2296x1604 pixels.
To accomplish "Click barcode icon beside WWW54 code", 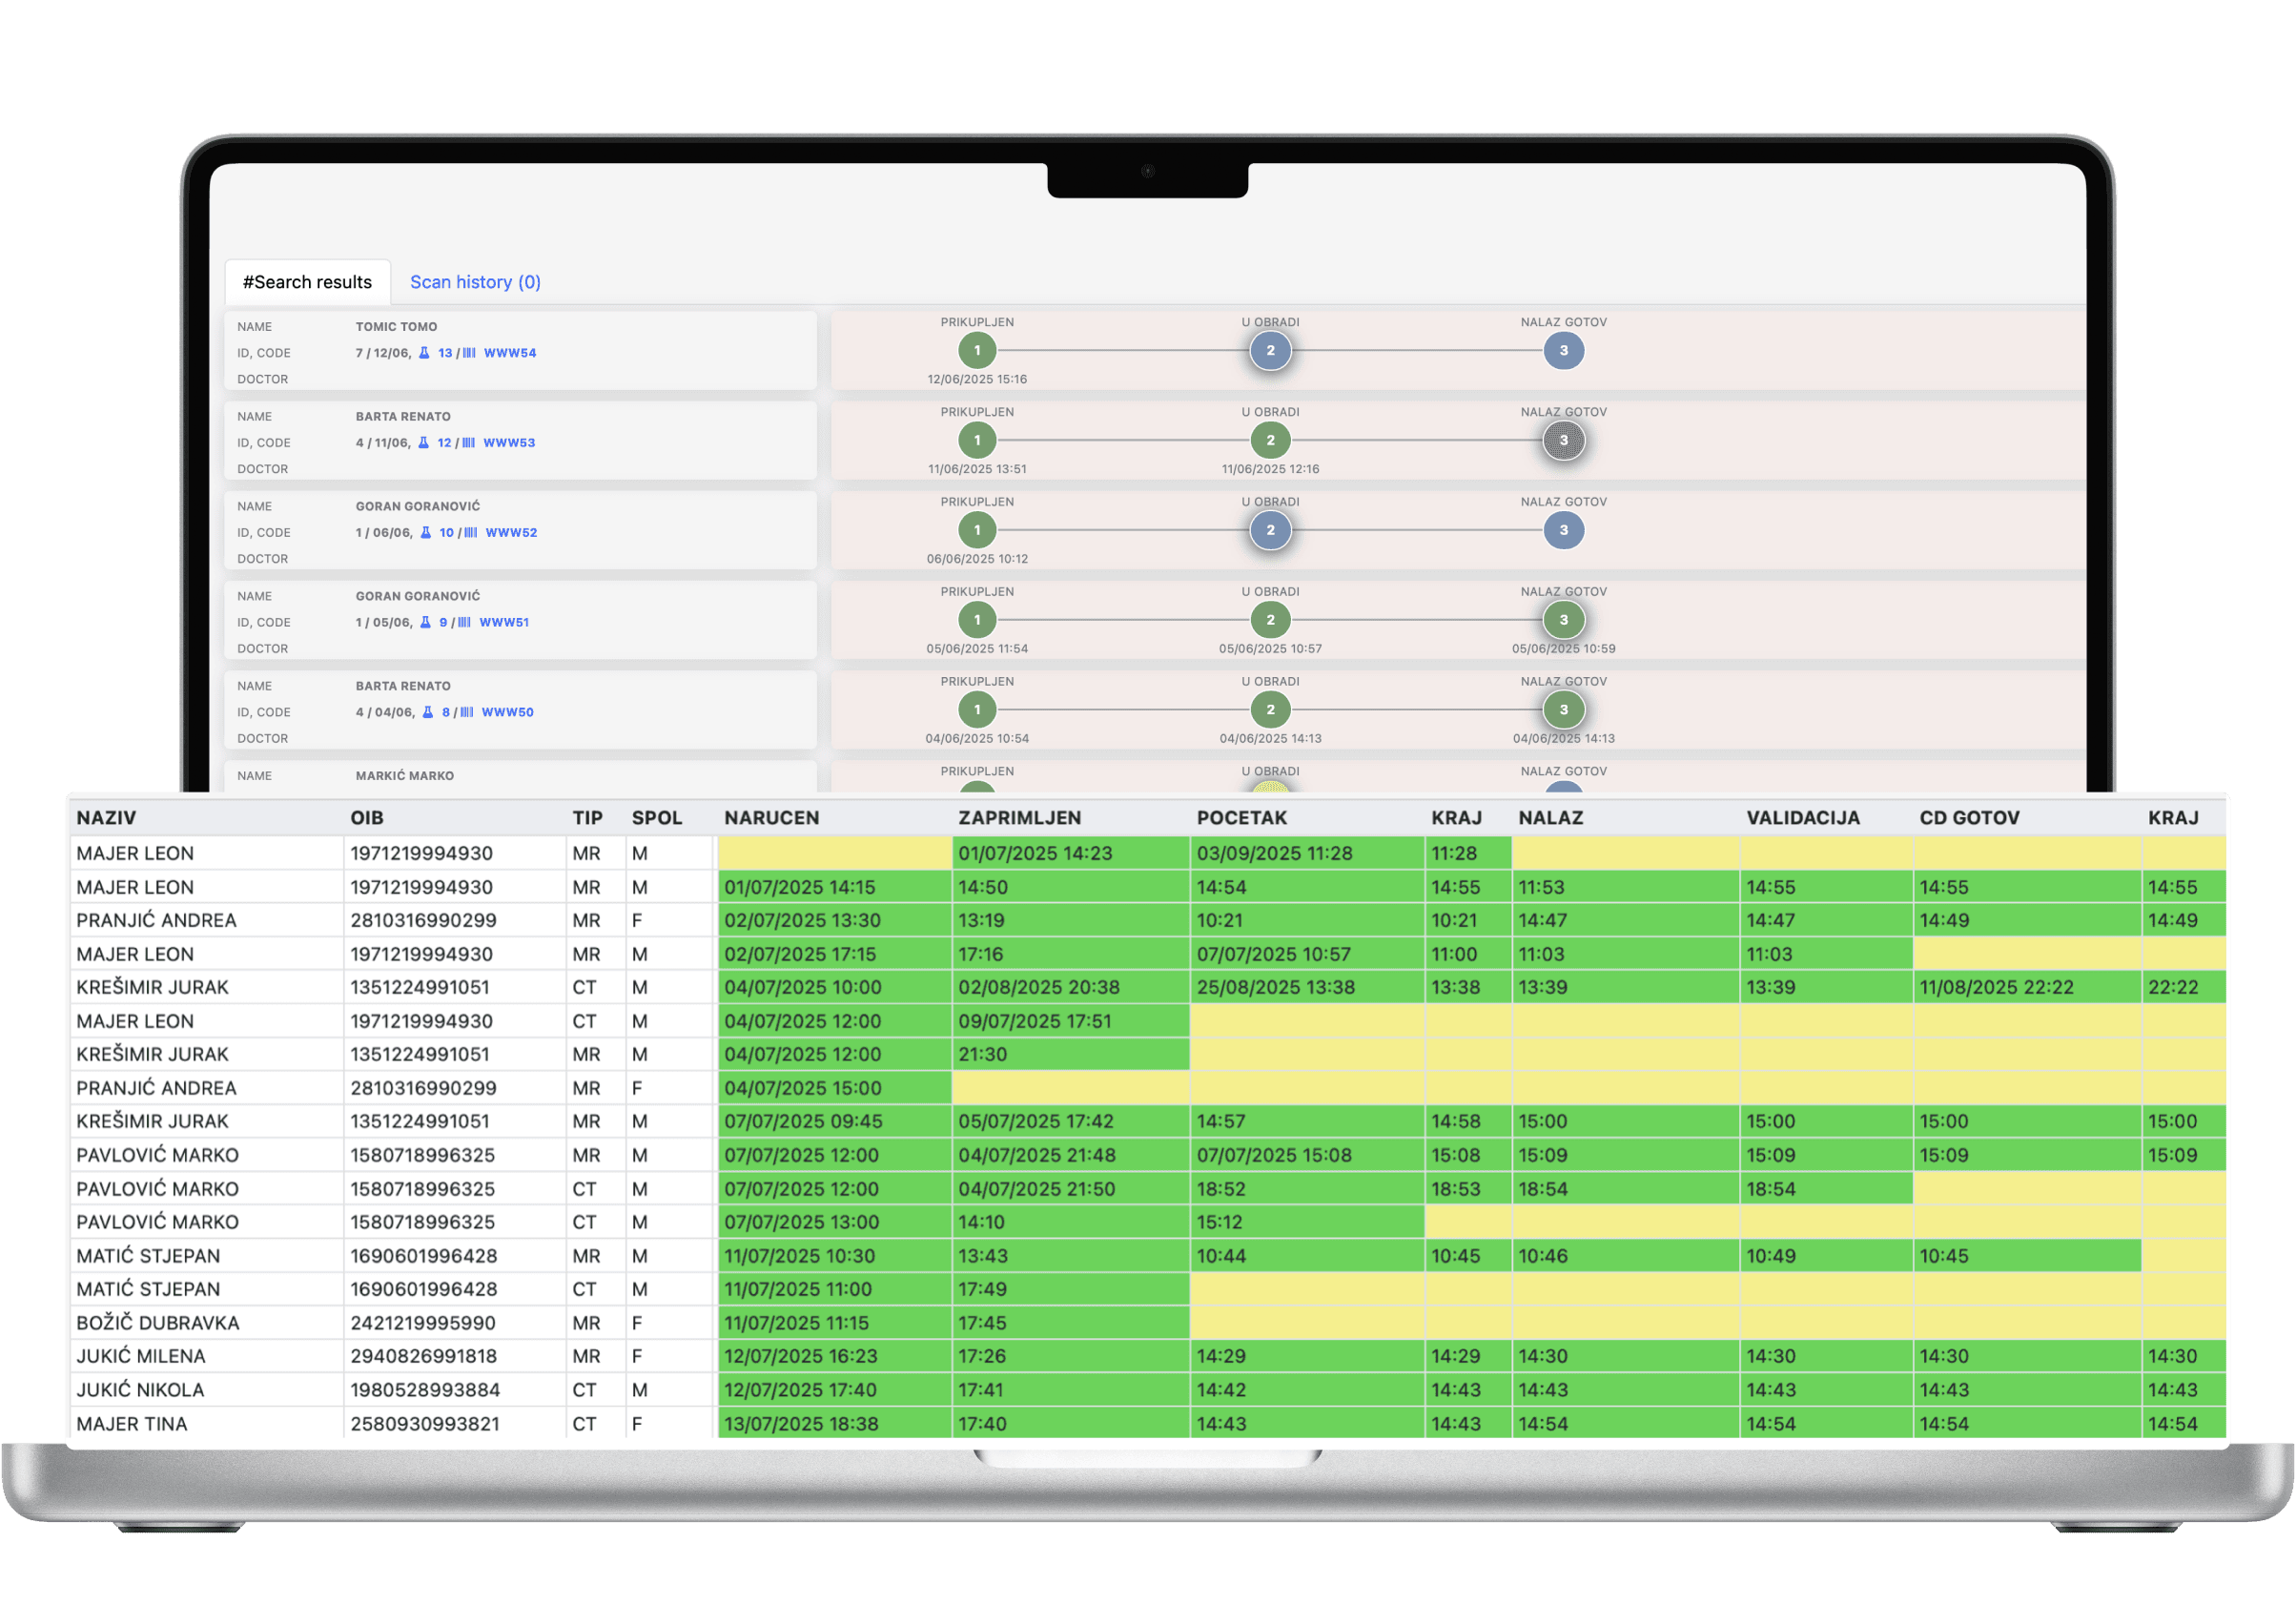I will tap(469, 353).
